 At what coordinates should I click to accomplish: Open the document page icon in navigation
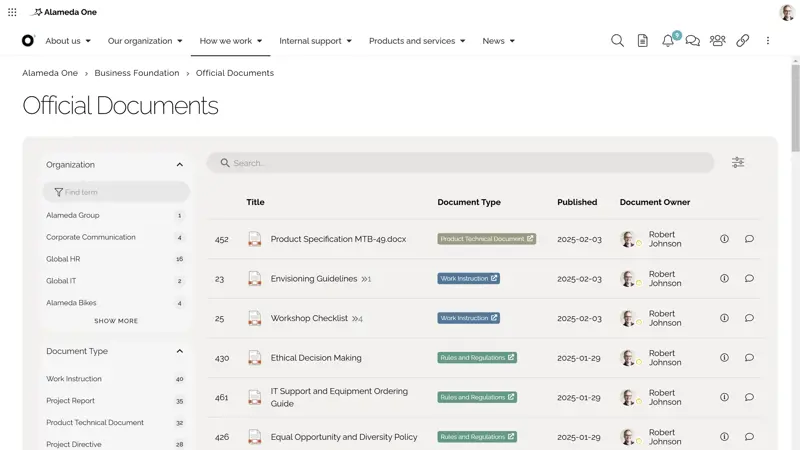[642, 40]
